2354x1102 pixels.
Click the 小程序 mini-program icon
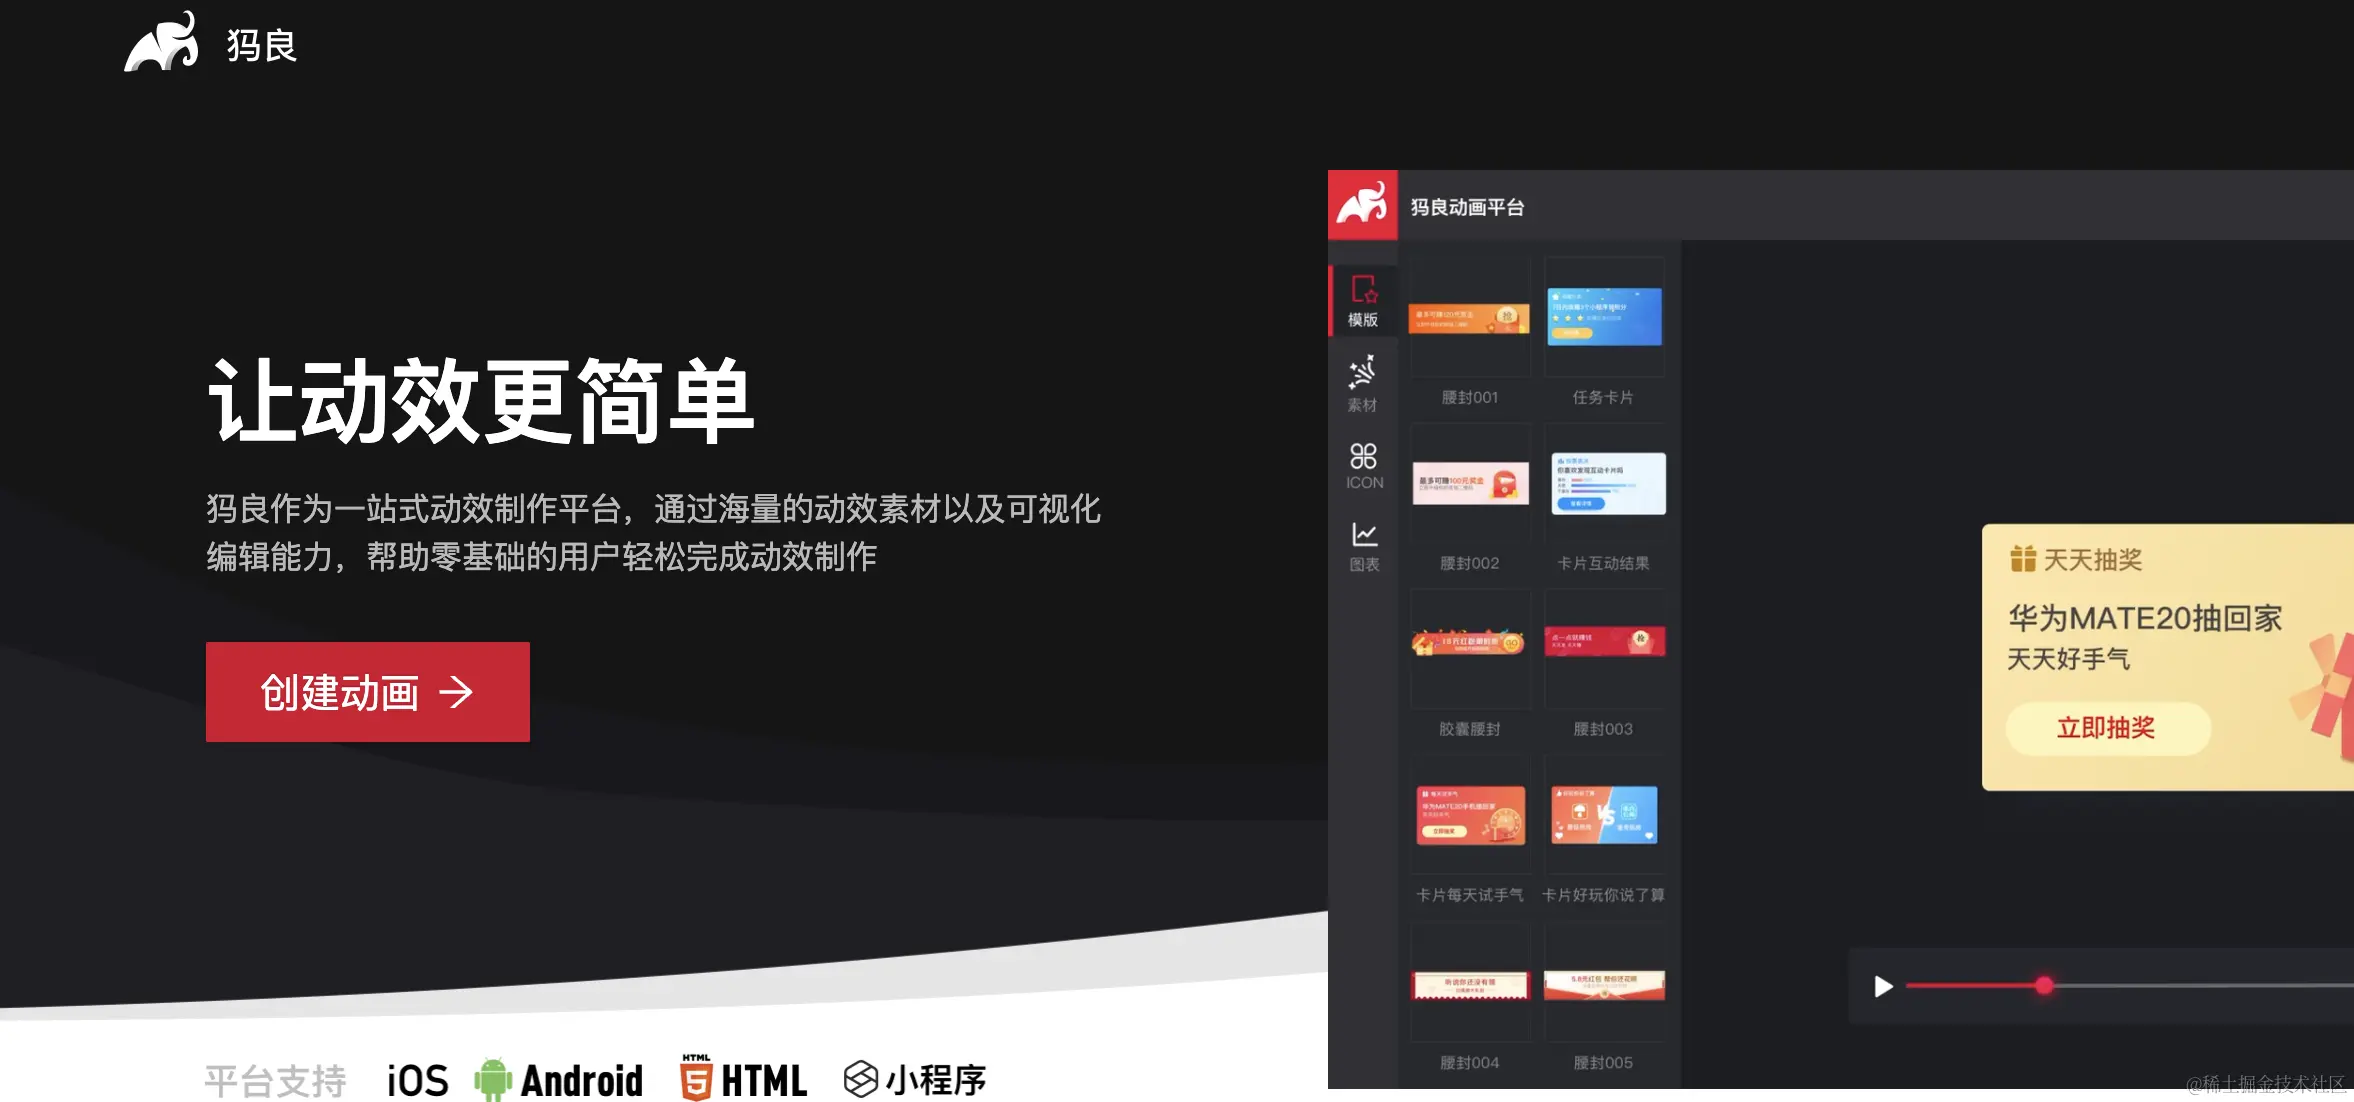[860, 1080]
